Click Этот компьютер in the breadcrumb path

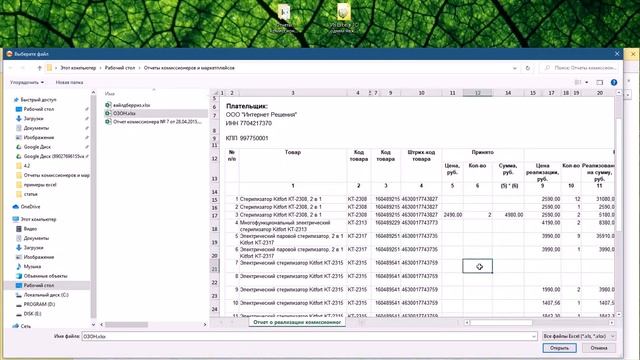pos(78,68)
